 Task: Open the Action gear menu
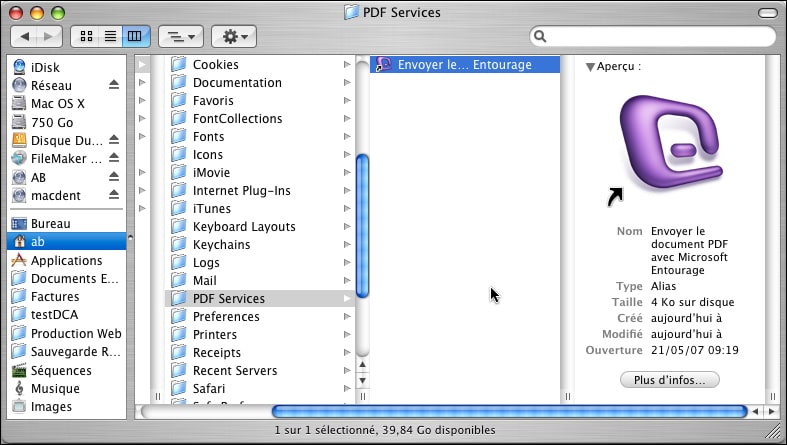tap(234, 36)
